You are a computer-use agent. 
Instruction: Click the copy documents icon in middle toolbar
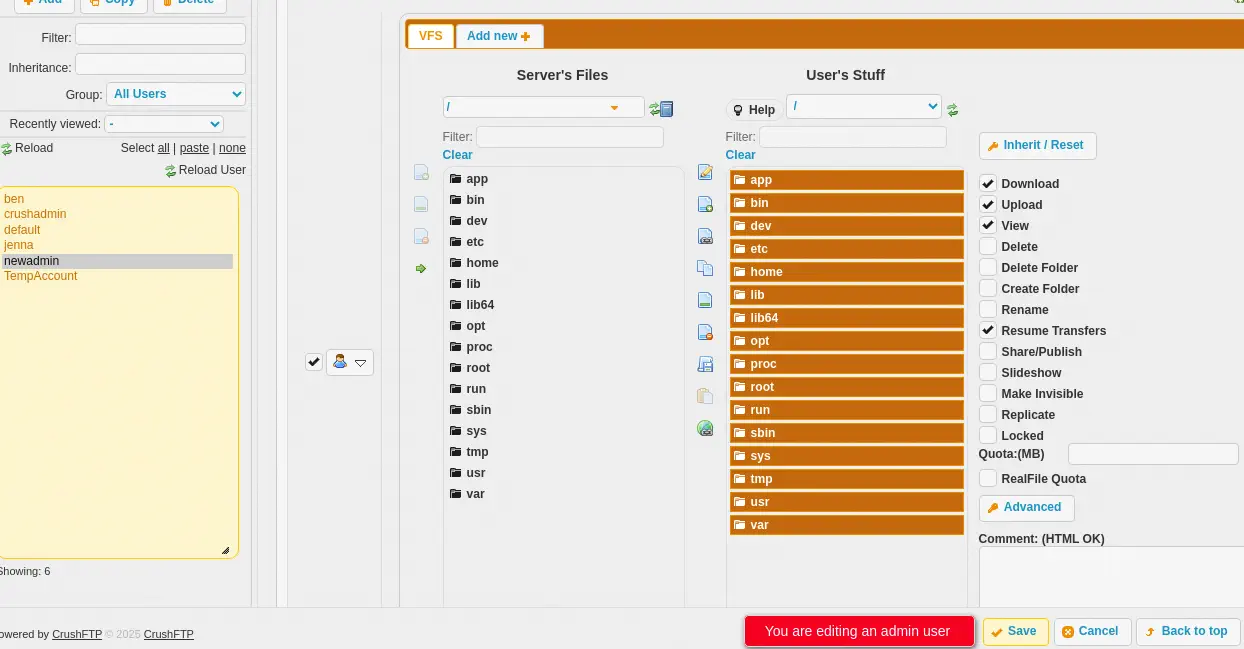[705, 268]
